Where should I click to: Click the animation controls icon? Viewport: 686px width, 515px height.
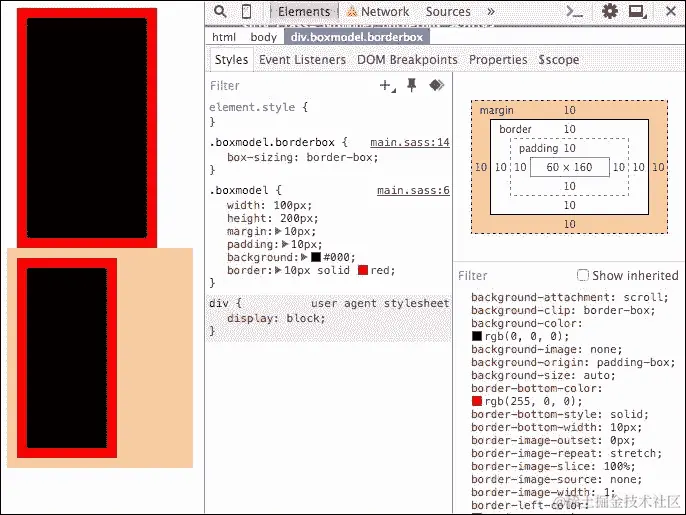[436, 85]
